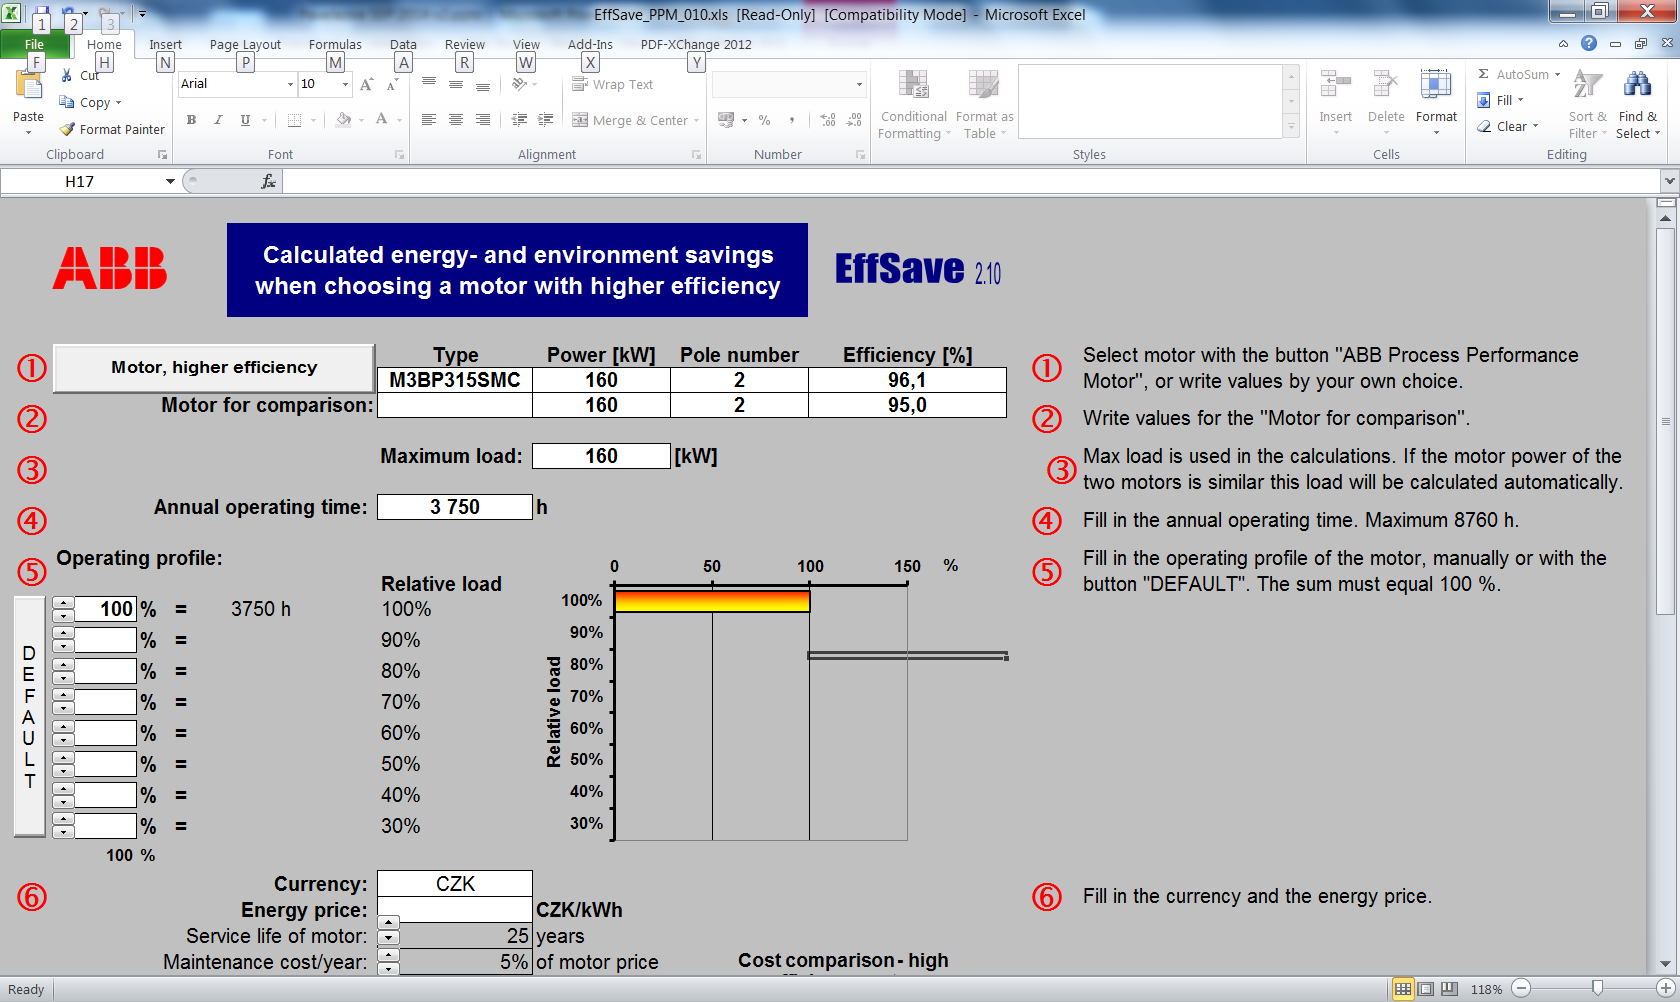Open the File tab
This screenshot has height=1002, width=1680.
point(35,44)
